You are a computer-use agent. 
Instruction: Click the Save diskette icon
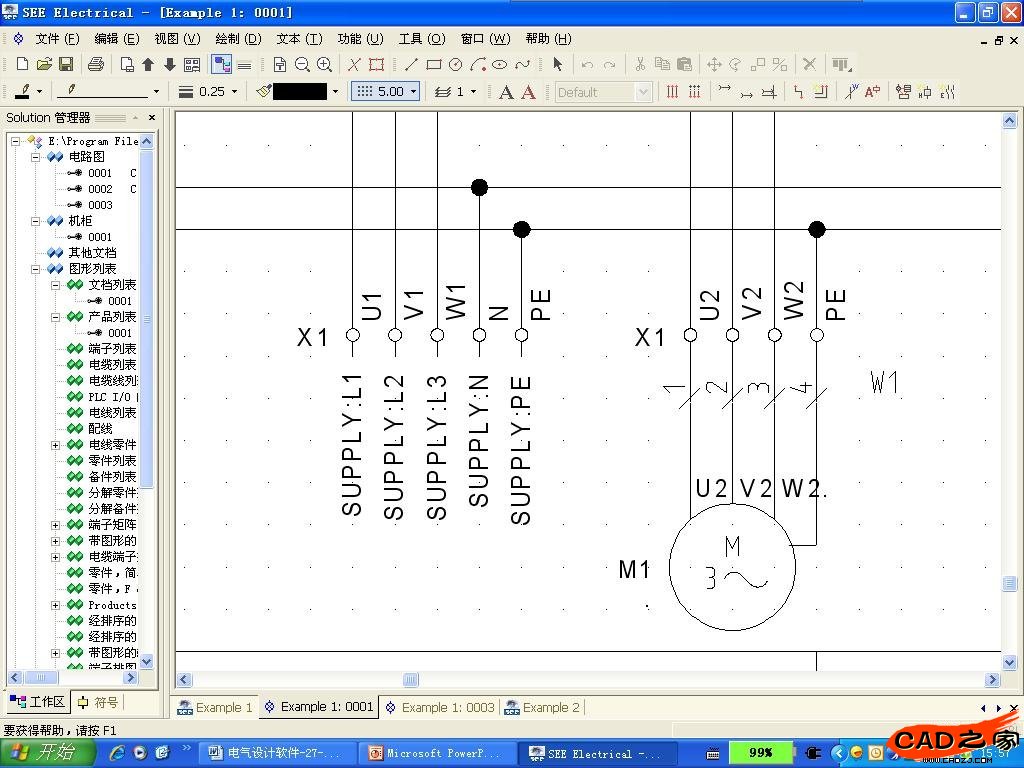66,64
